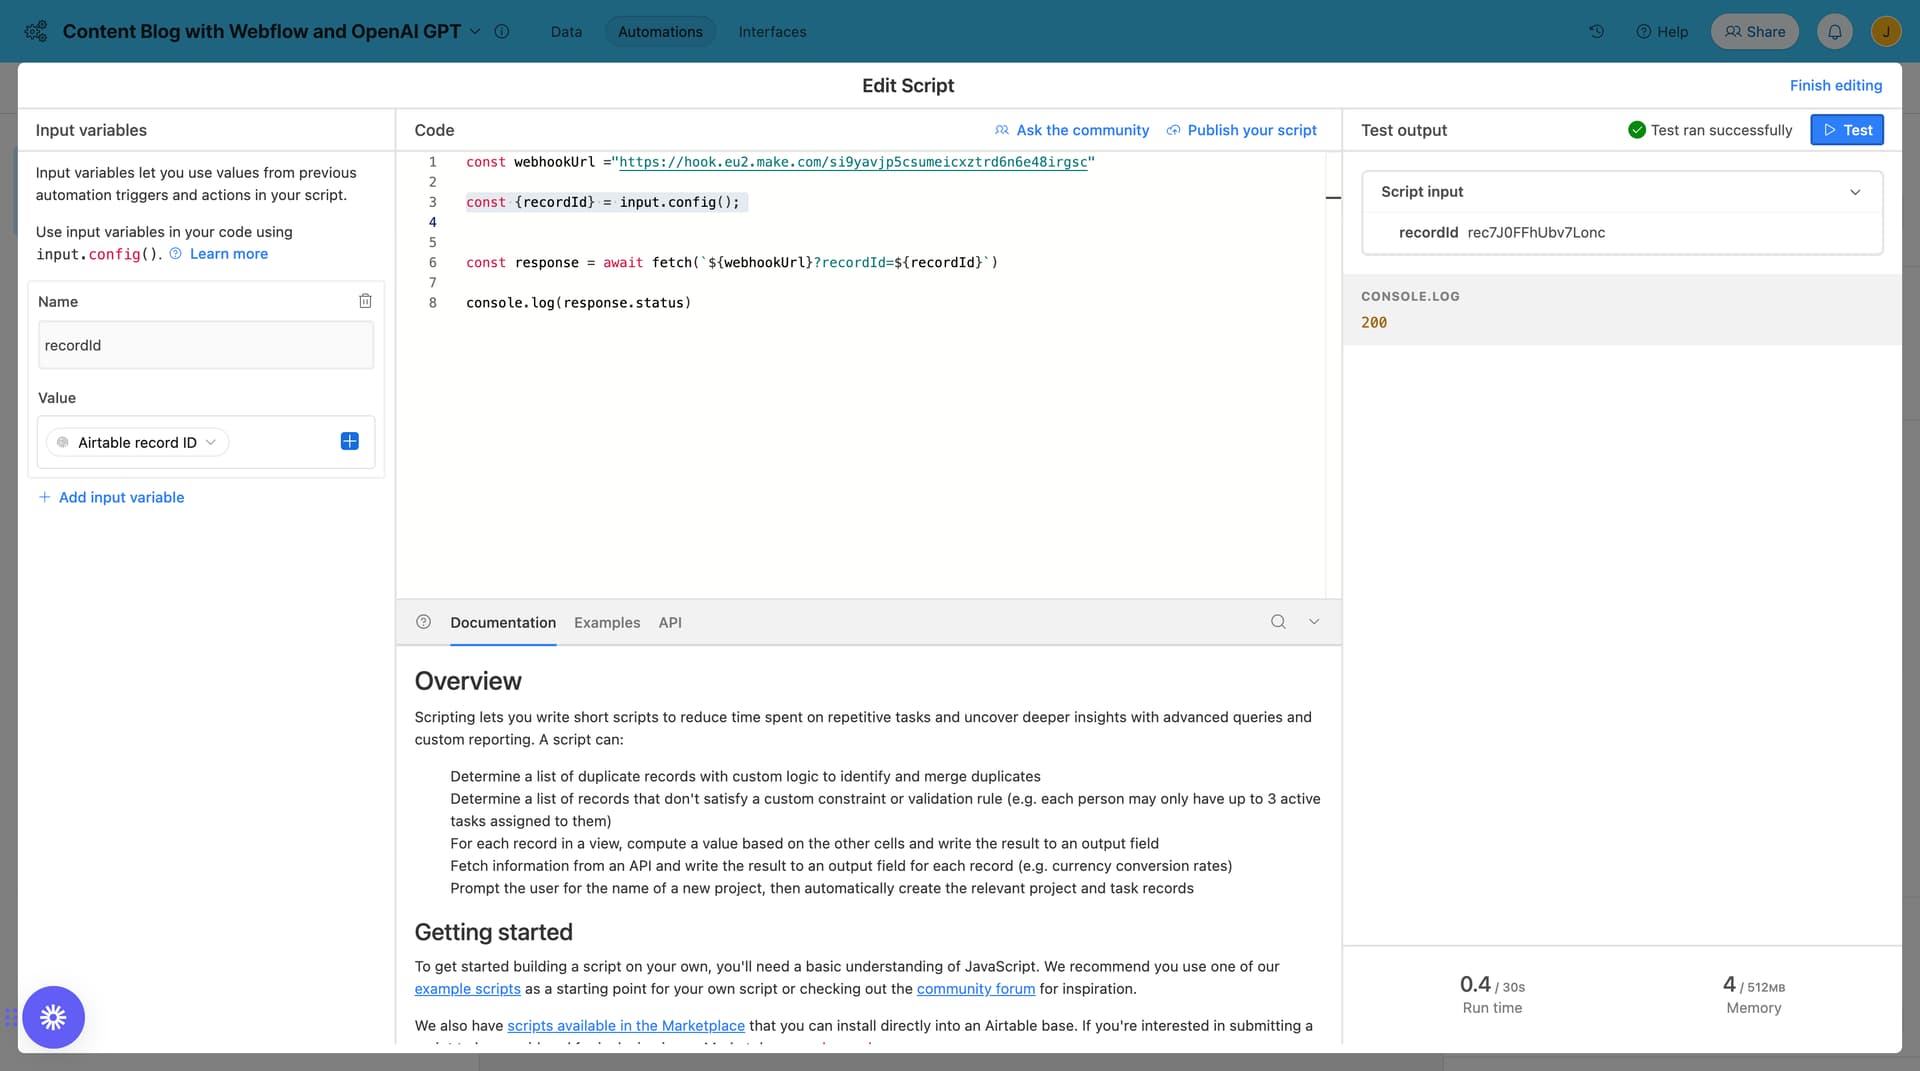Open the user account avatar

pos(1885,31)
